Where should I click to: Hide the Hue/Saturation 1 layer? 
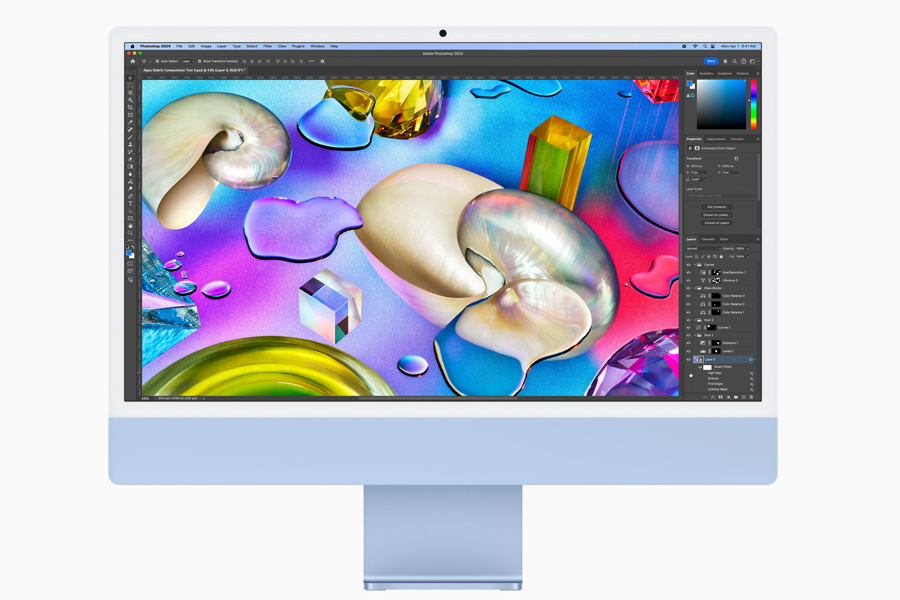coord(689,273)
